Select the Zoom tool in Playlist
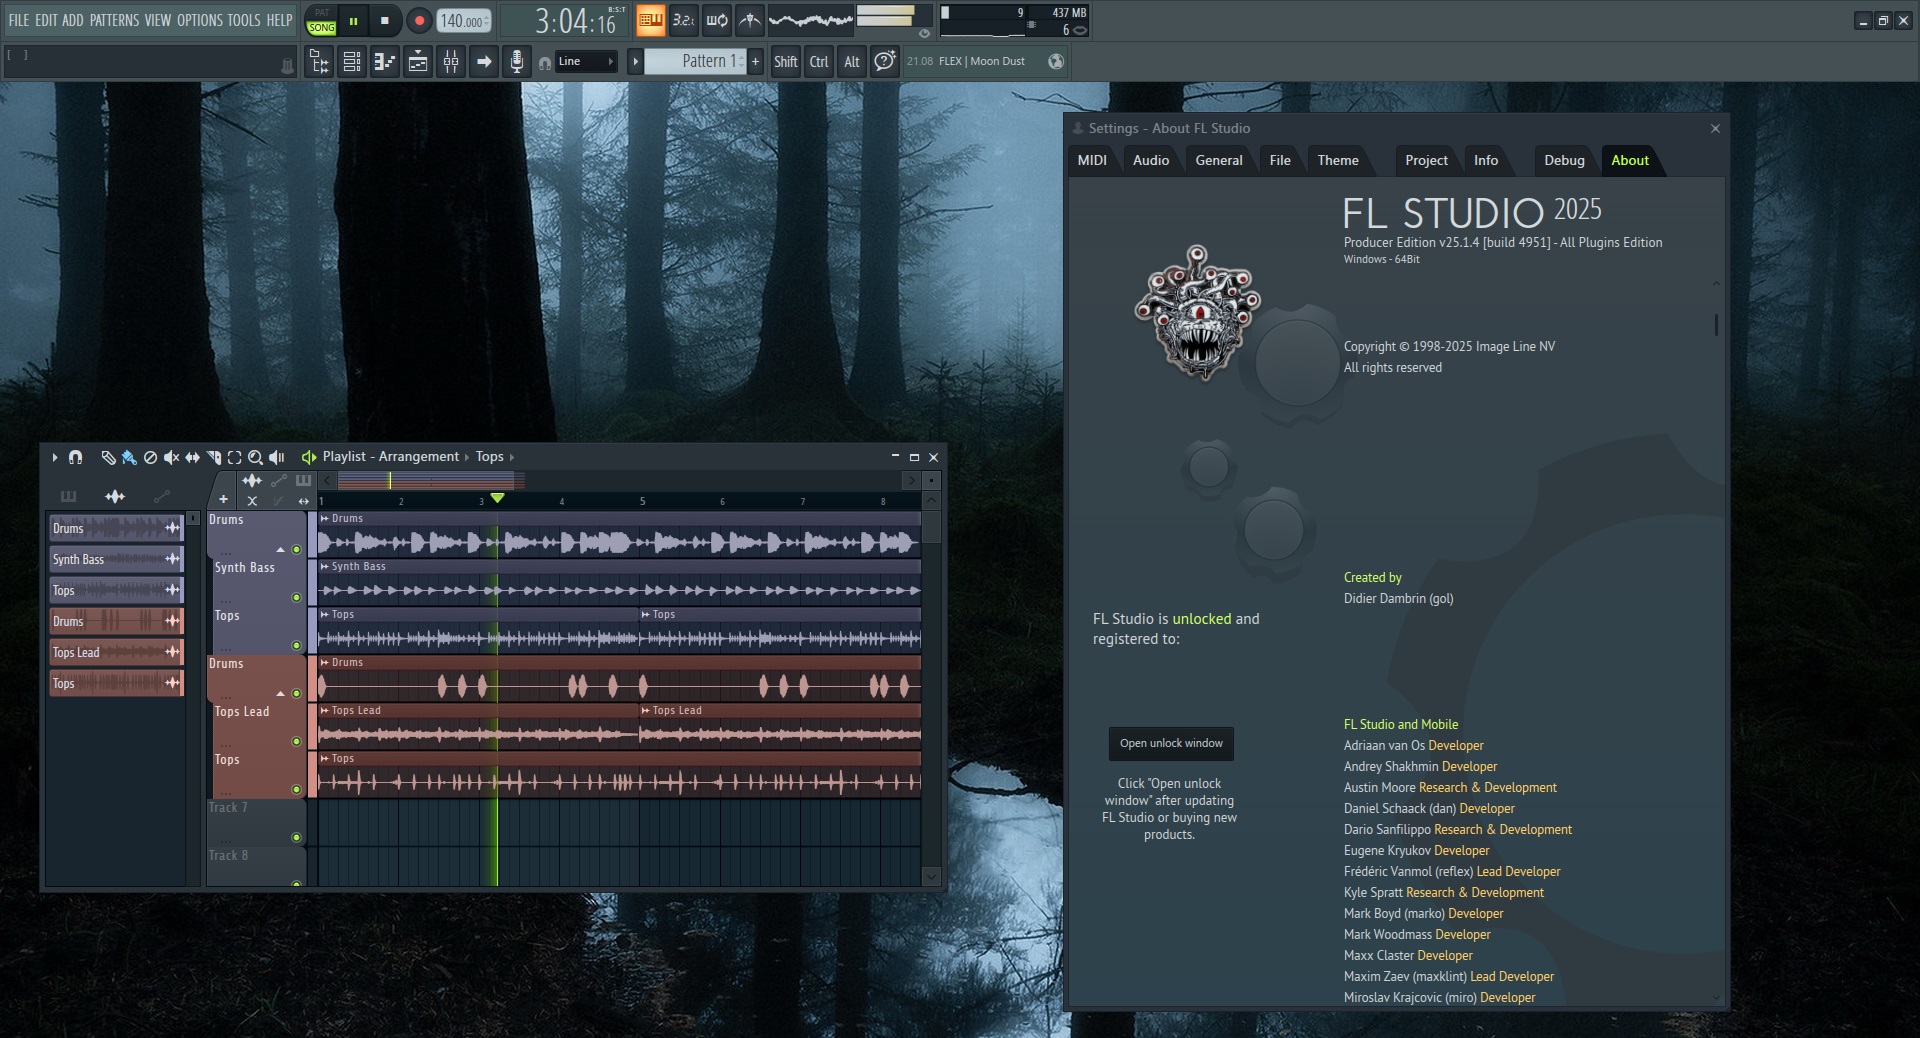This screenshot has height=1038, width=1920. tap(255, 457)
